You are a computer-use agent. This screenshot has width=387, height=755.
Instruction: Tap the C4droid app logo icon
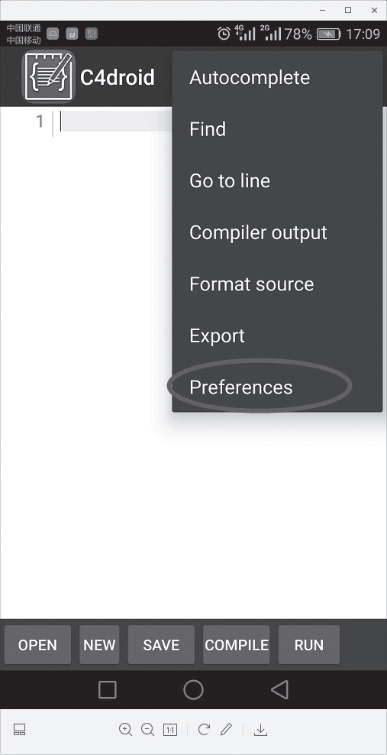coord(49,77)
